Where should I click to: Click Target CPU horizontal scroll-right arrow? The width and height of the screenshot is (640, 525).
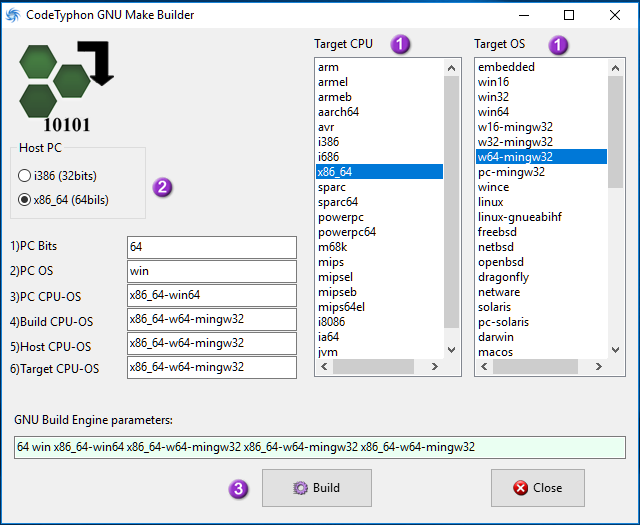coord(435,367)
